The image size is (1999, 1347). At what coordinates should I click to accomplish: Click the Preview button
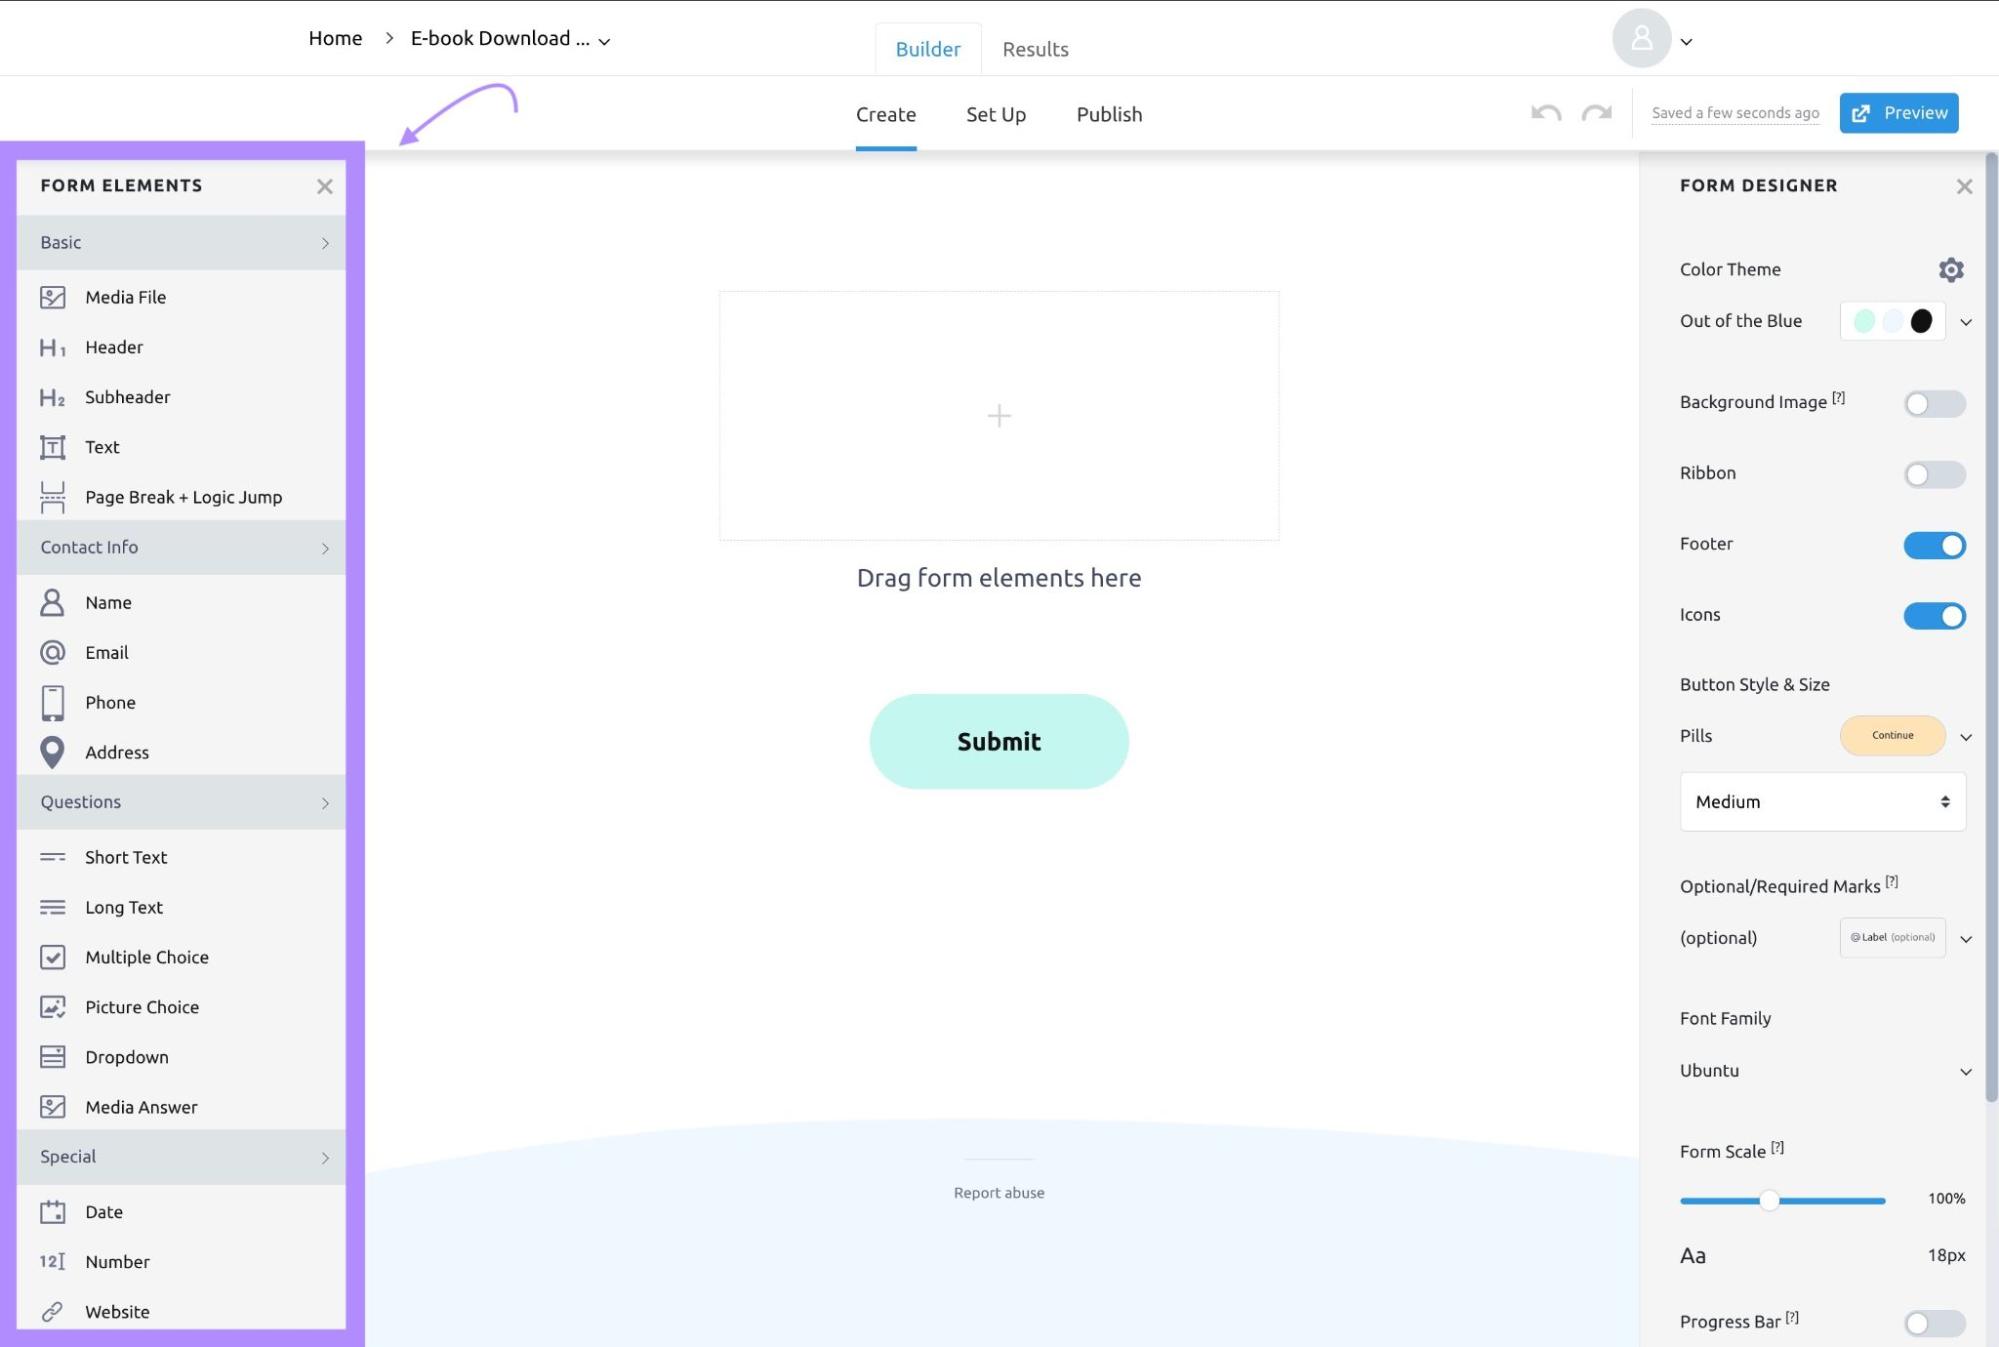click(1898, 112)
